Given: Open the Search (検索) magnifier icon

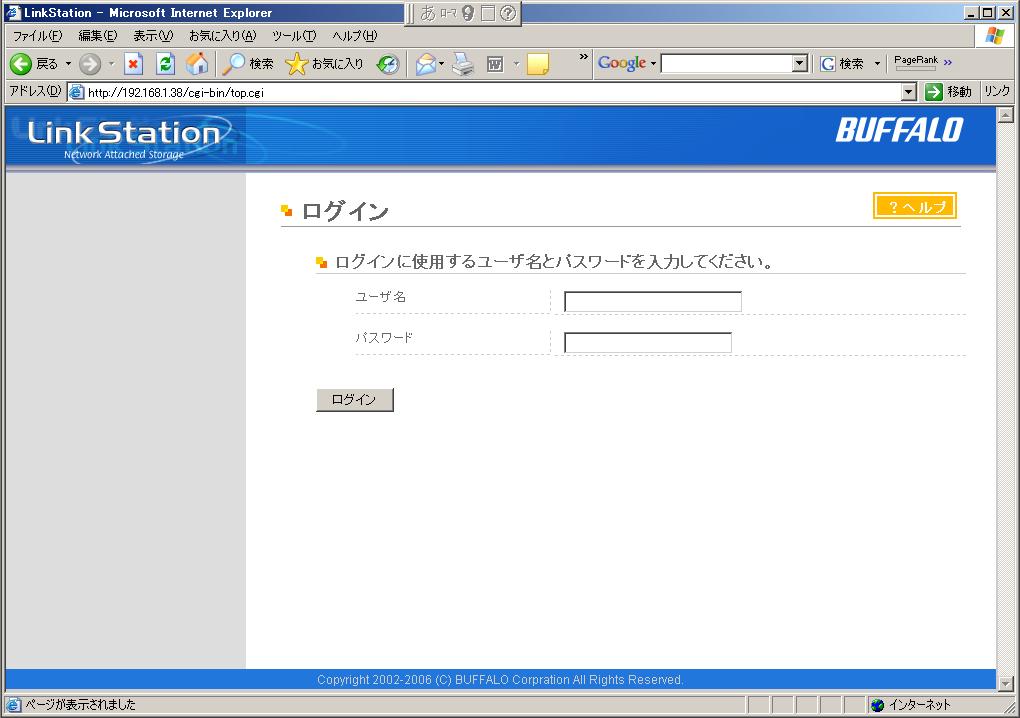Looking at the screenshot, I should [233, 64].
